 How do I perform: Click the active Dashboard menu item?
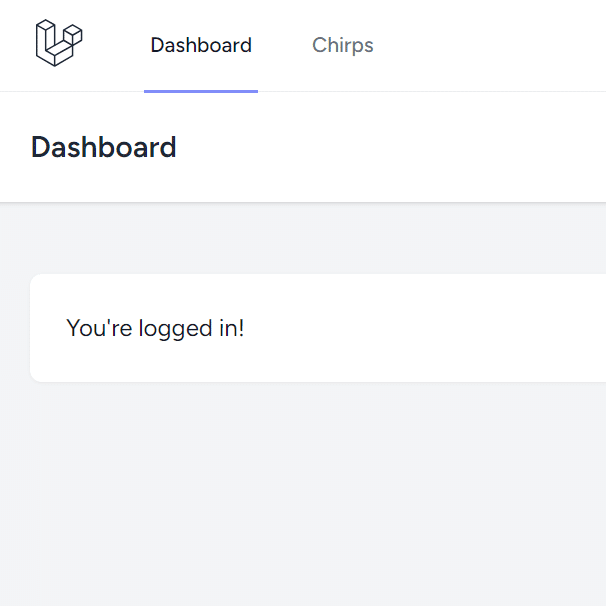[x=201, y=45]
